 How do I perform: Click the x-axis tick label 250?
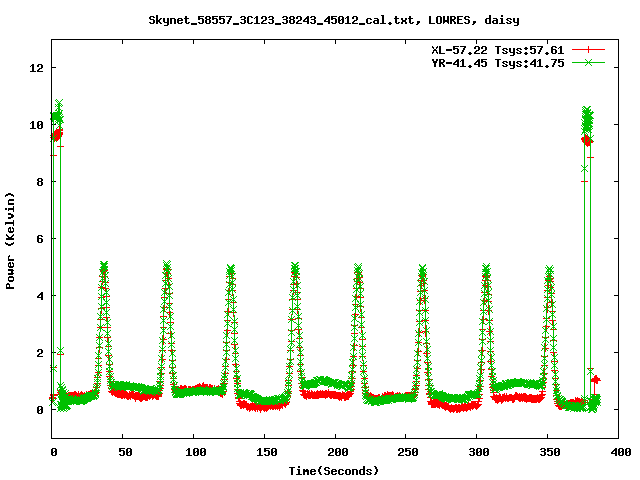coord(408,452)
